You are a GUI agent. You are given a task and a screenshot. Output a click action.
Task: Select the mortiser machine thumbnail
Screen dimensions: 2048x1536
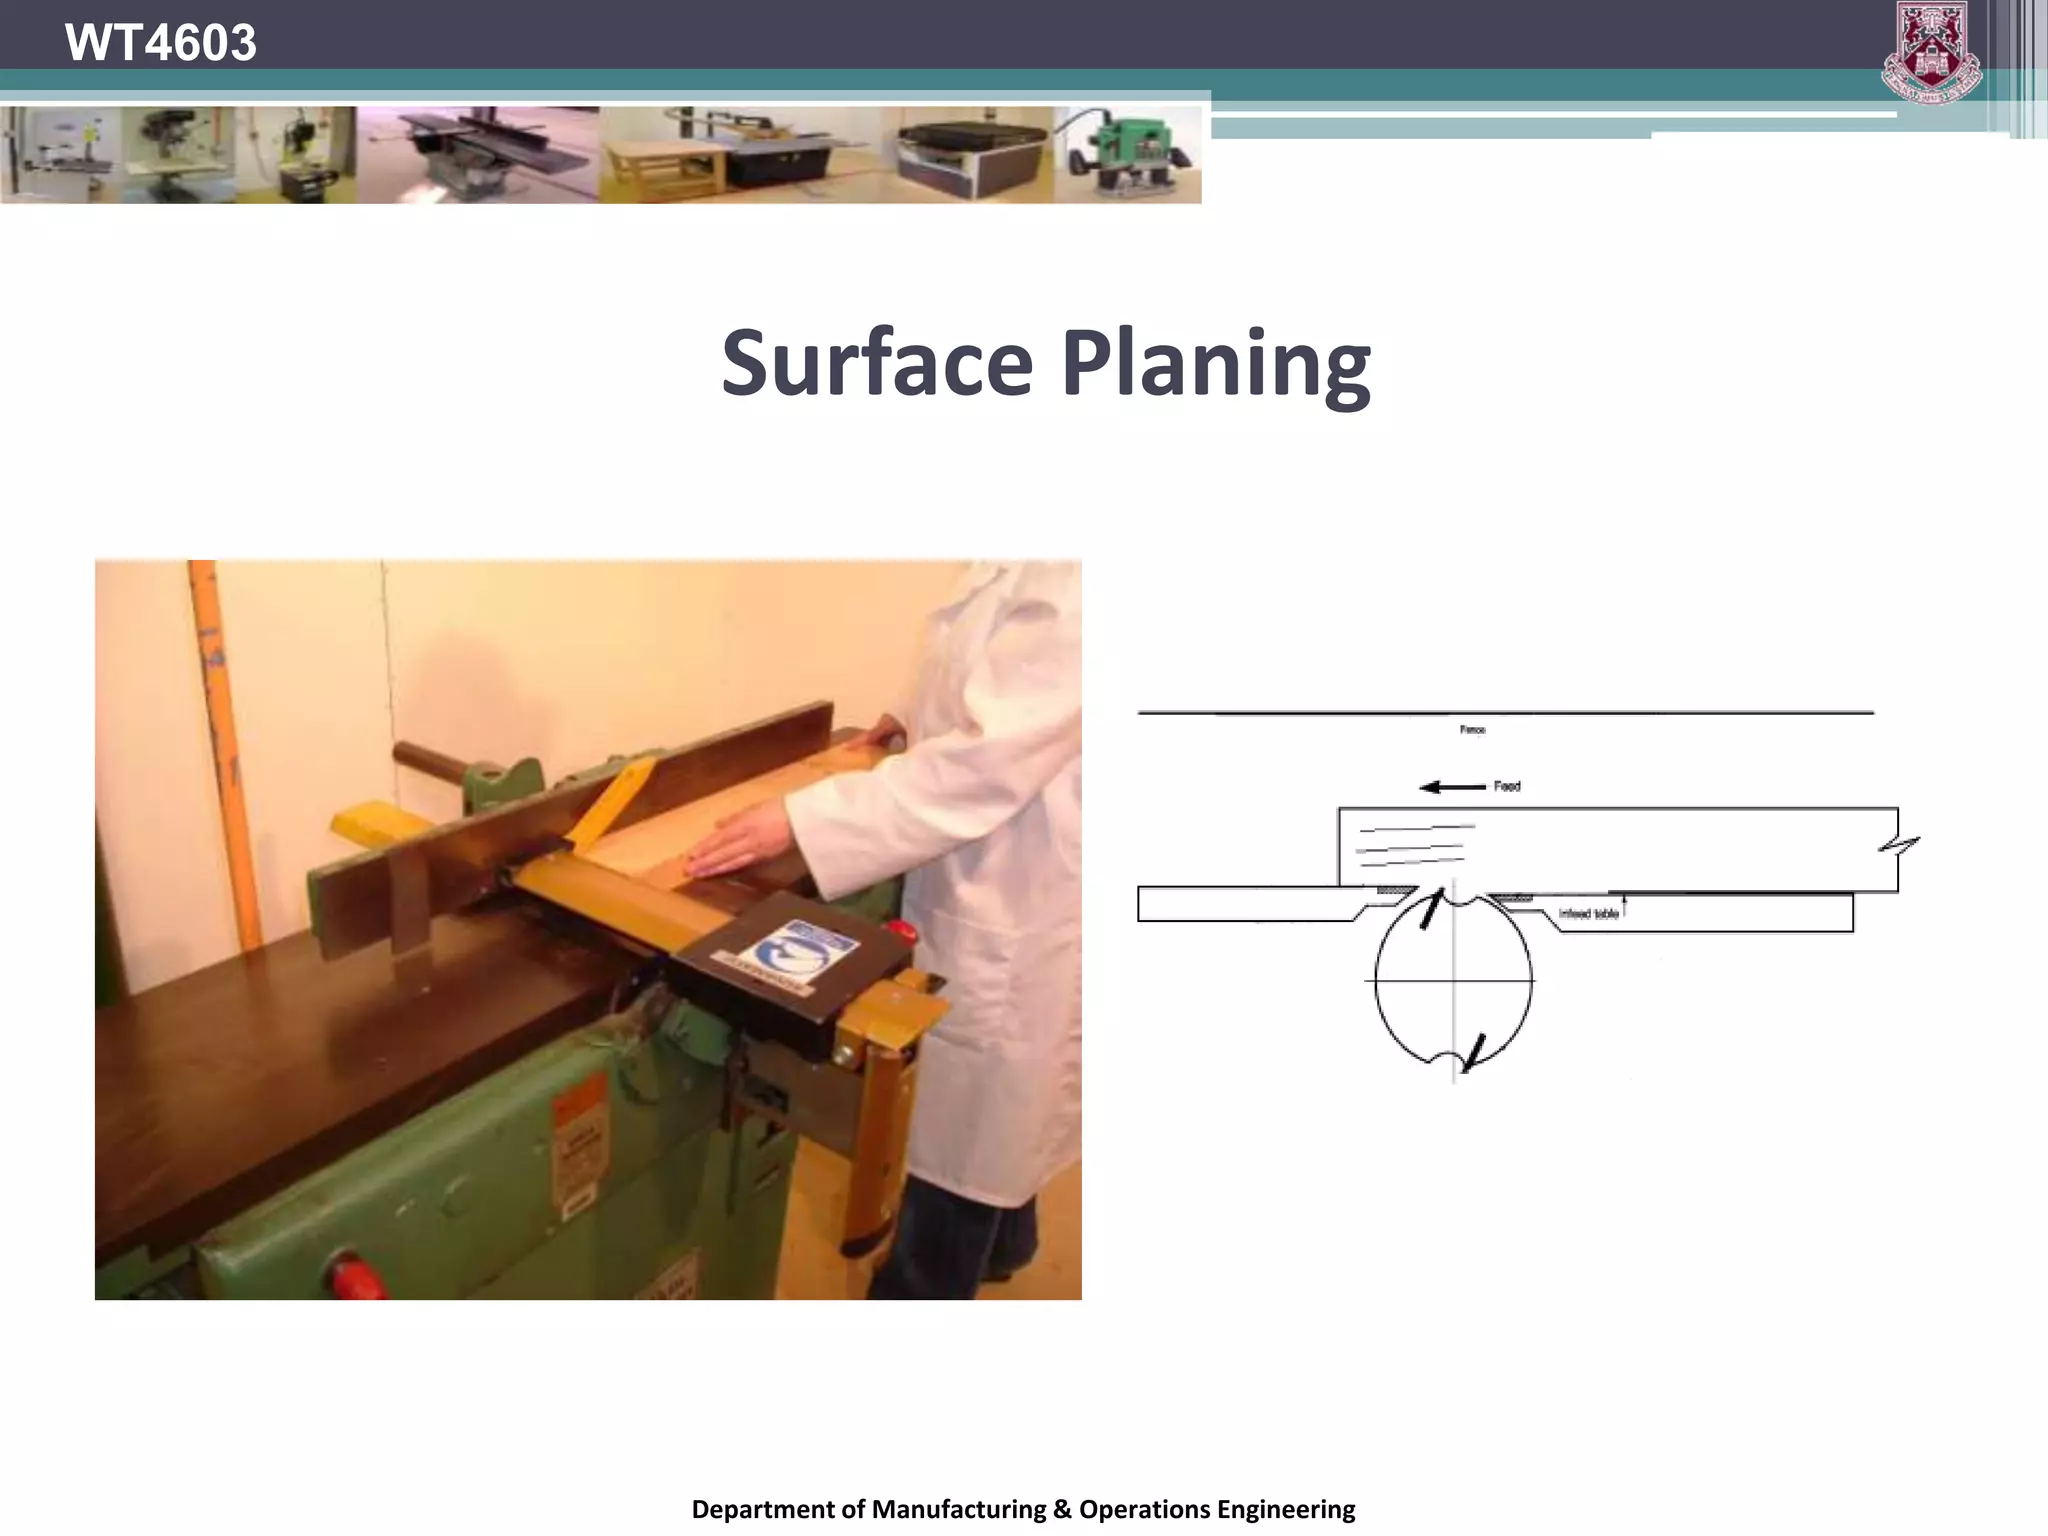click(x=297, y=155)
